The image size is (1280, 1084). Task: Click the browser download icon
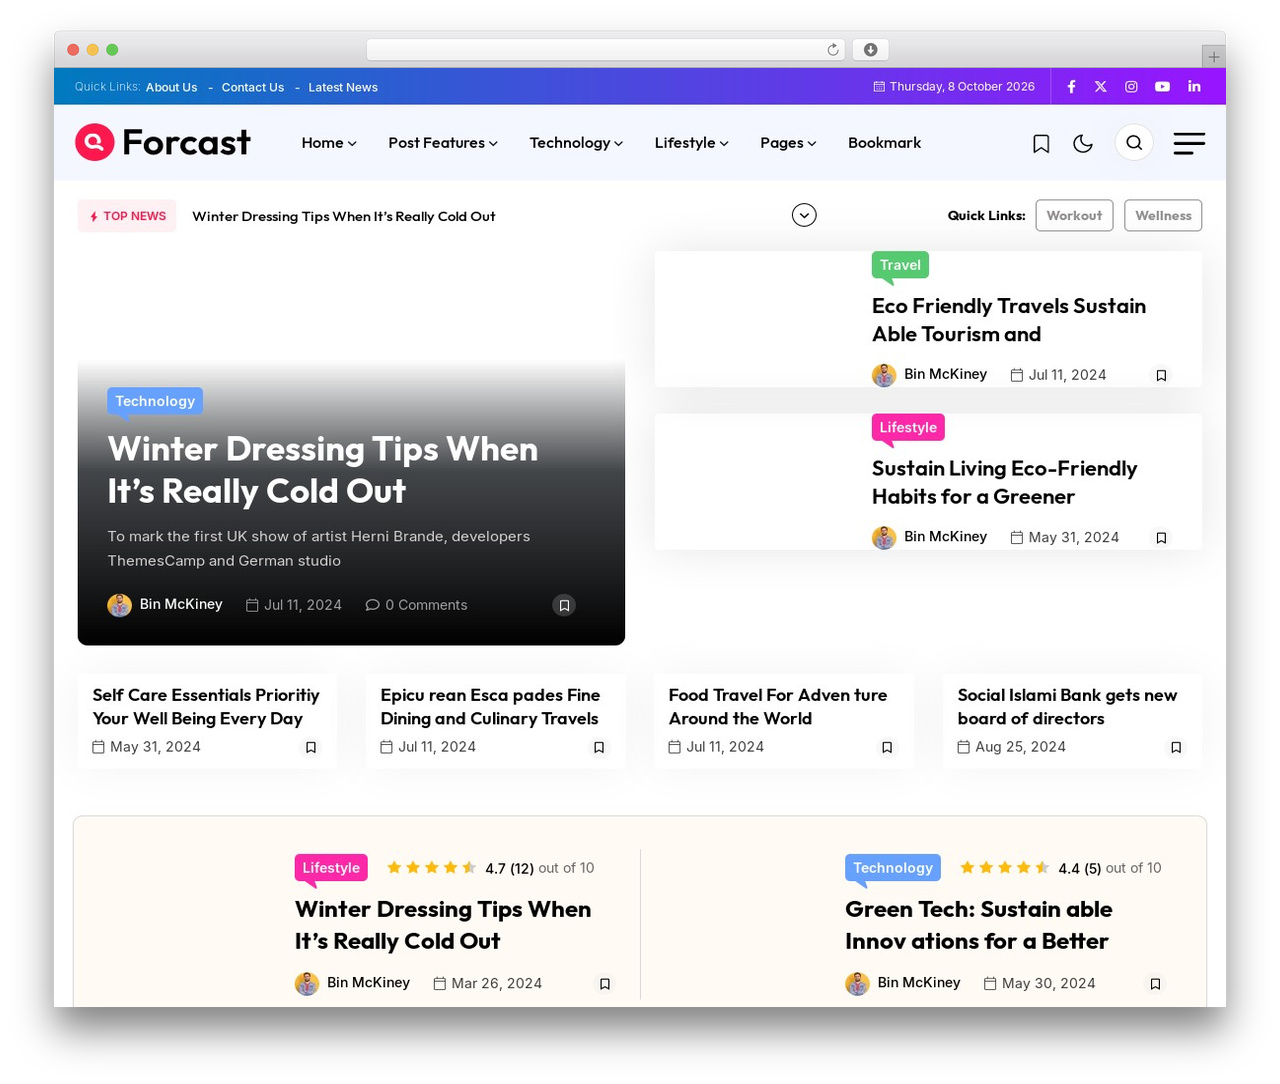871,50
